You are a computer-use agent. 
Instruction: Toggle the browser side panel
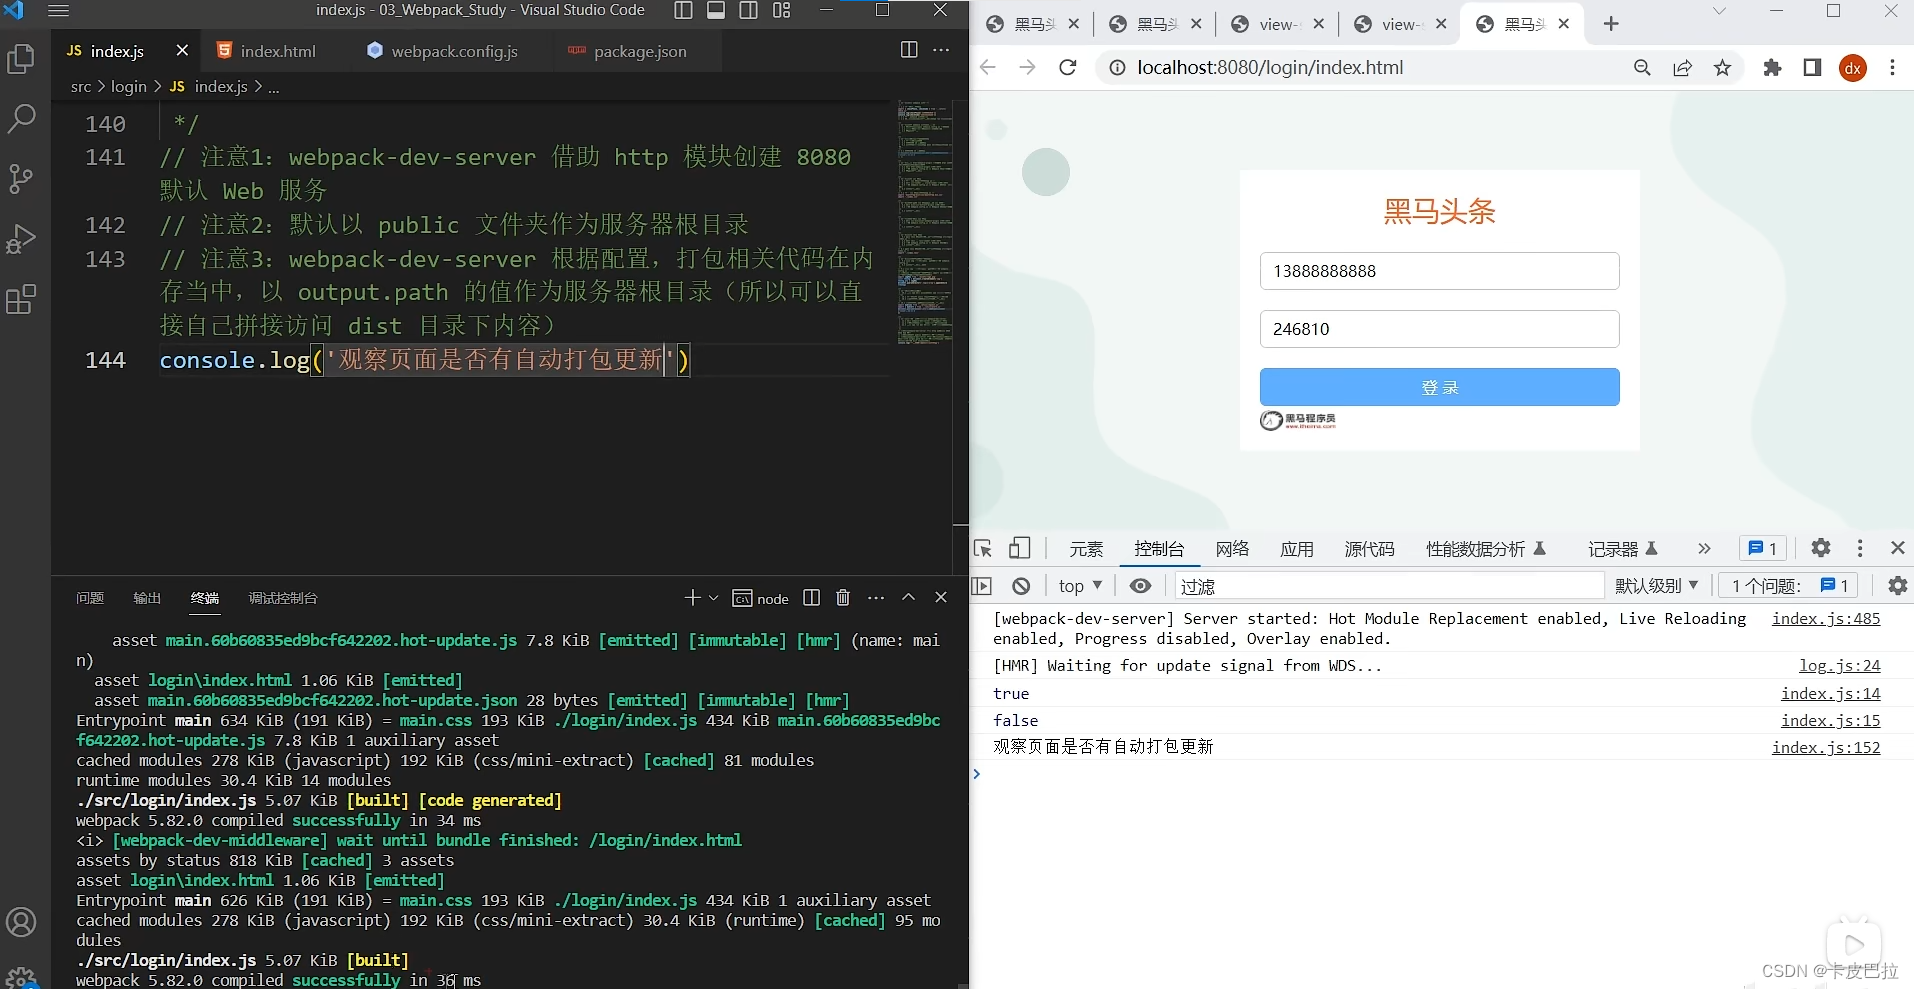[1812, 67]
